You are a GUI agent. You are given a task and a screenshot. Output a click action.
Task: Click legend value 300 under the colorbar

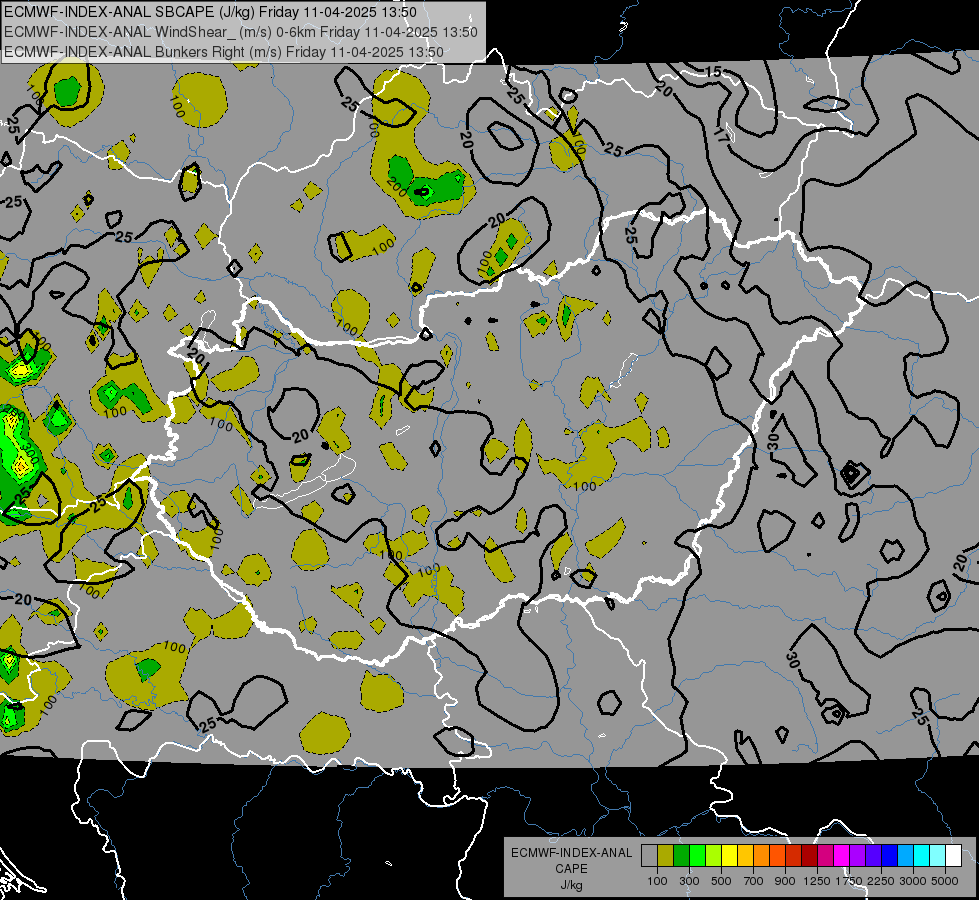[689, 881]
